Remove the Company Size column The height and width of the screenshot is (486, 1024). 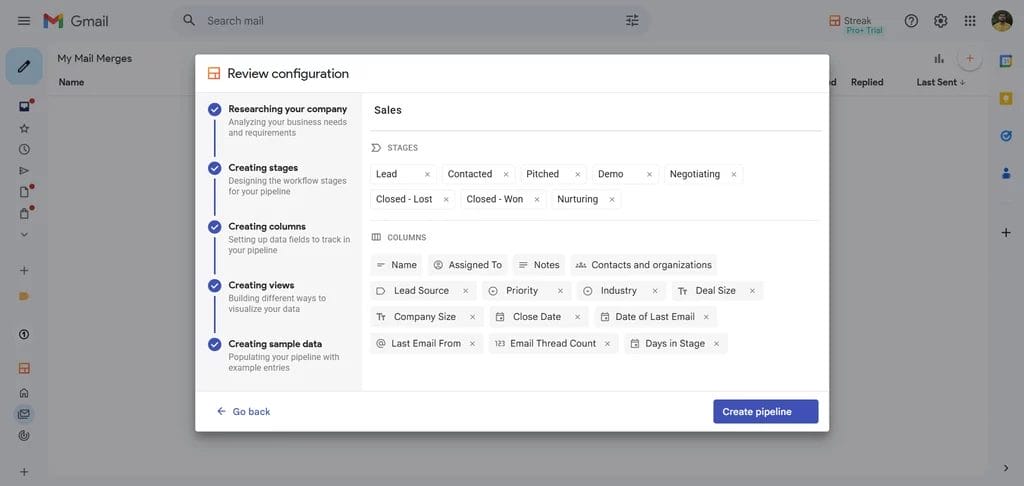(x=473, y=317)
